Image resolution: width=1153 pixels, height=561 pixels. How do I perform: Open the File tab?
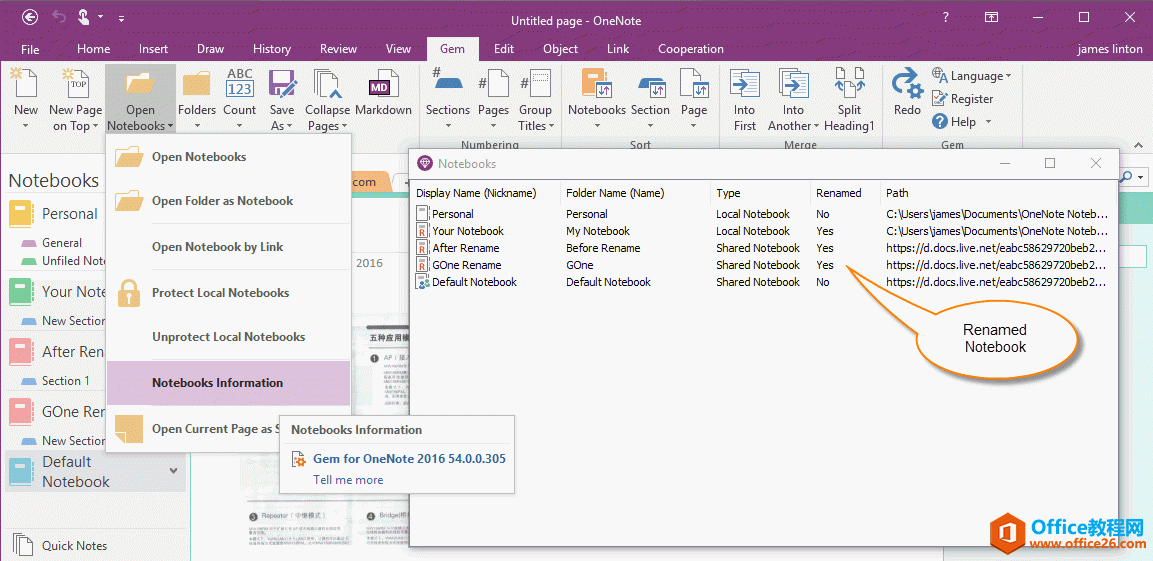coord(30,49)
